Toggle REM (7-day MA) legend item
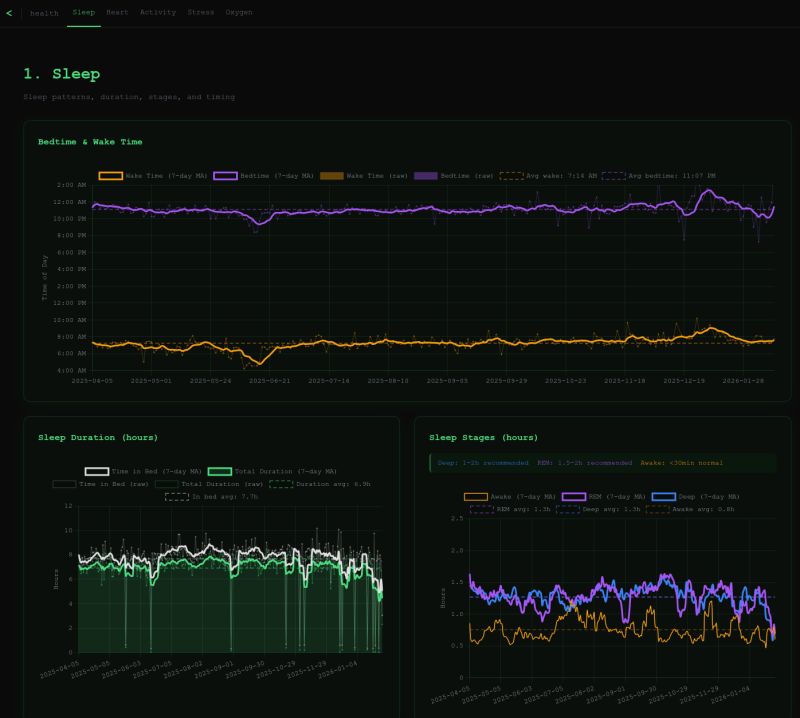This screenshot has height=718, width=800. [x=574, y=497]
